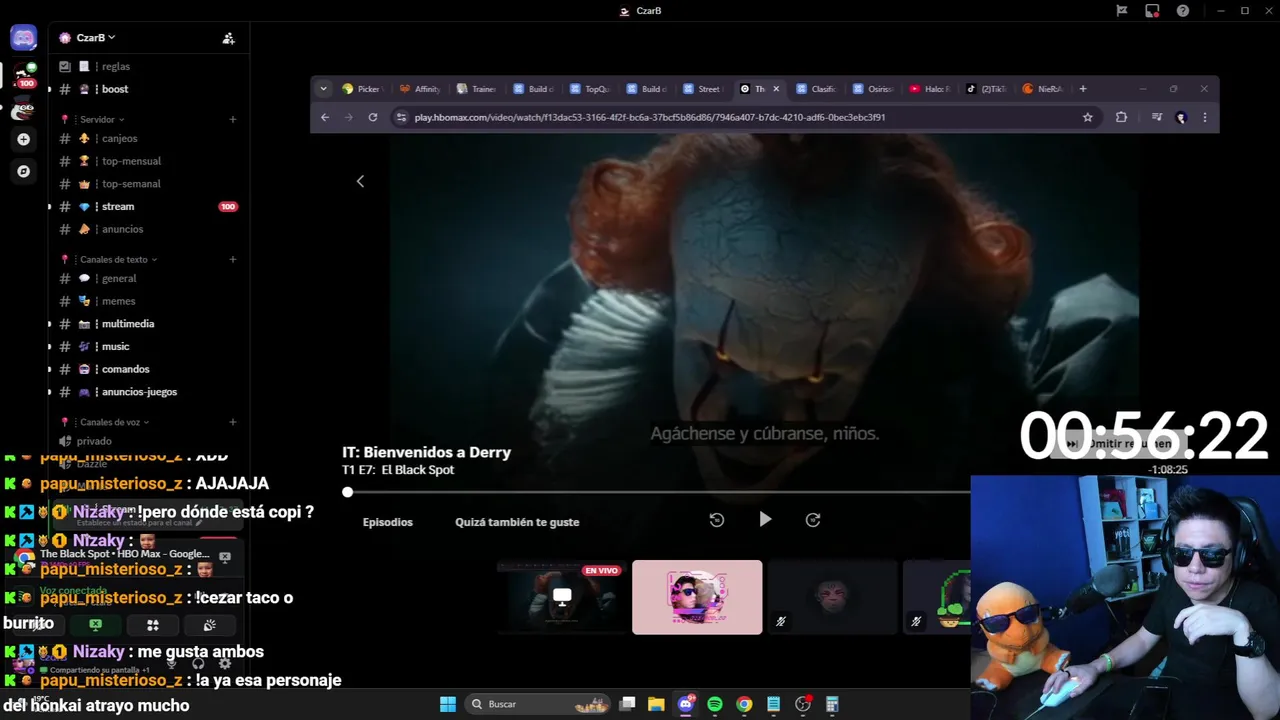Viewport: 1280px width, 720px height.
Task: Open Discord help question mark icon
Action: (x=1183, y=11)
